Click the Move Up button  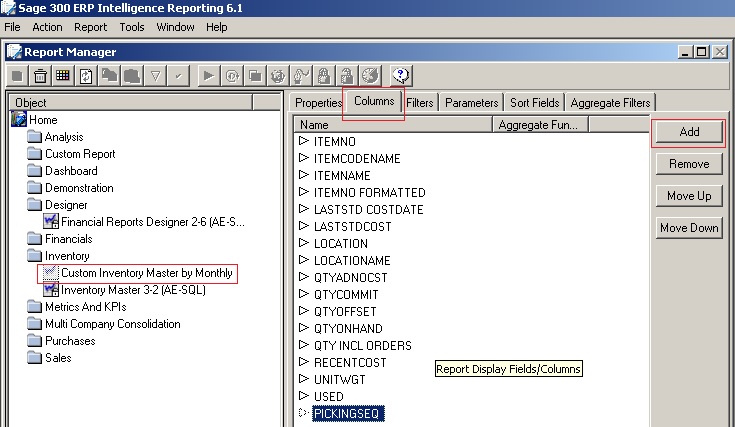point(689,196)
